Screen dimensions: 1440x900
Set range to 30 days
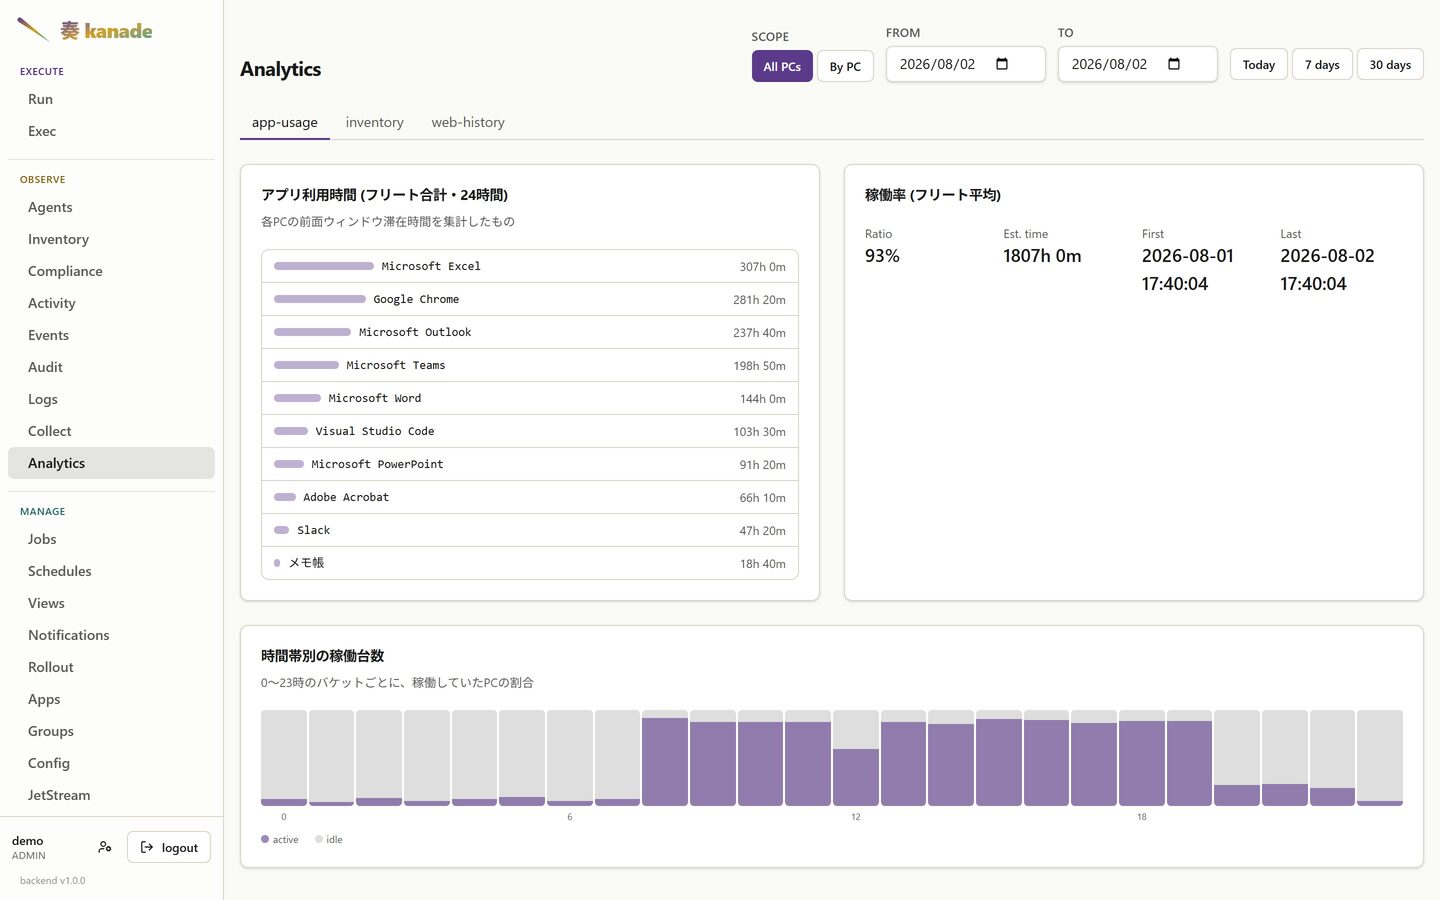1390,64
